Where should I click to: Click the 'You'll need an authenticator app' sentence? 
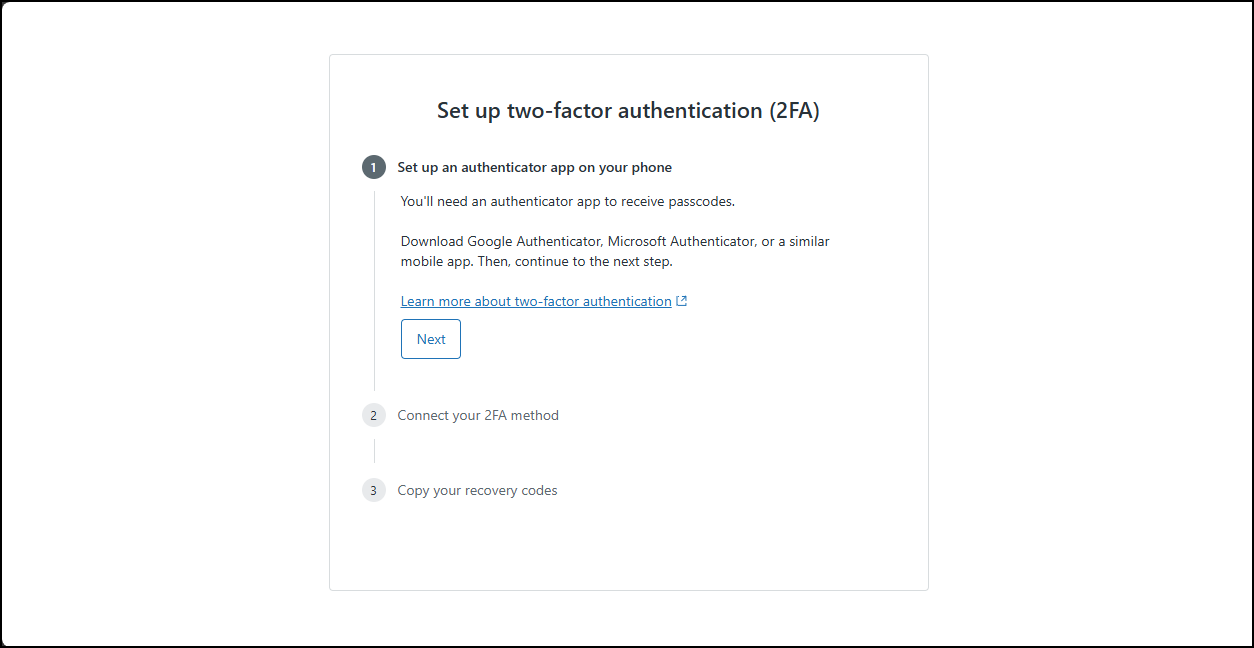pos(567,201)
